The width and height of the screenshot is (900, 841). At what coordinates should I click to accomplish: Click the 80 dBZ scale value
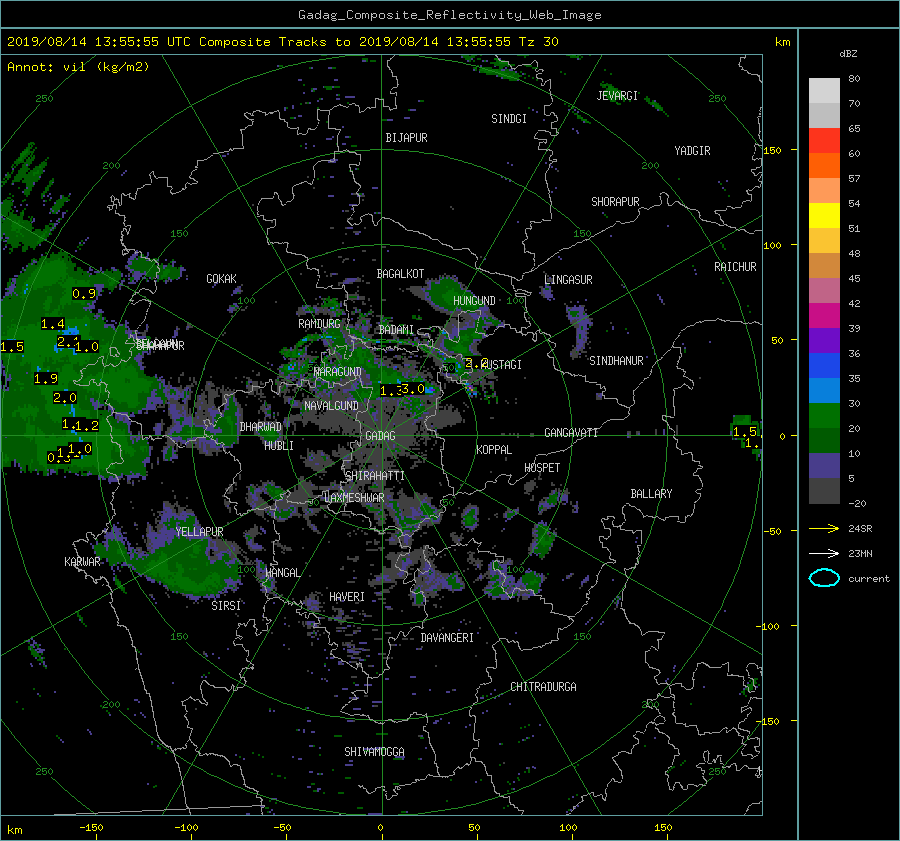pos(854,79)
